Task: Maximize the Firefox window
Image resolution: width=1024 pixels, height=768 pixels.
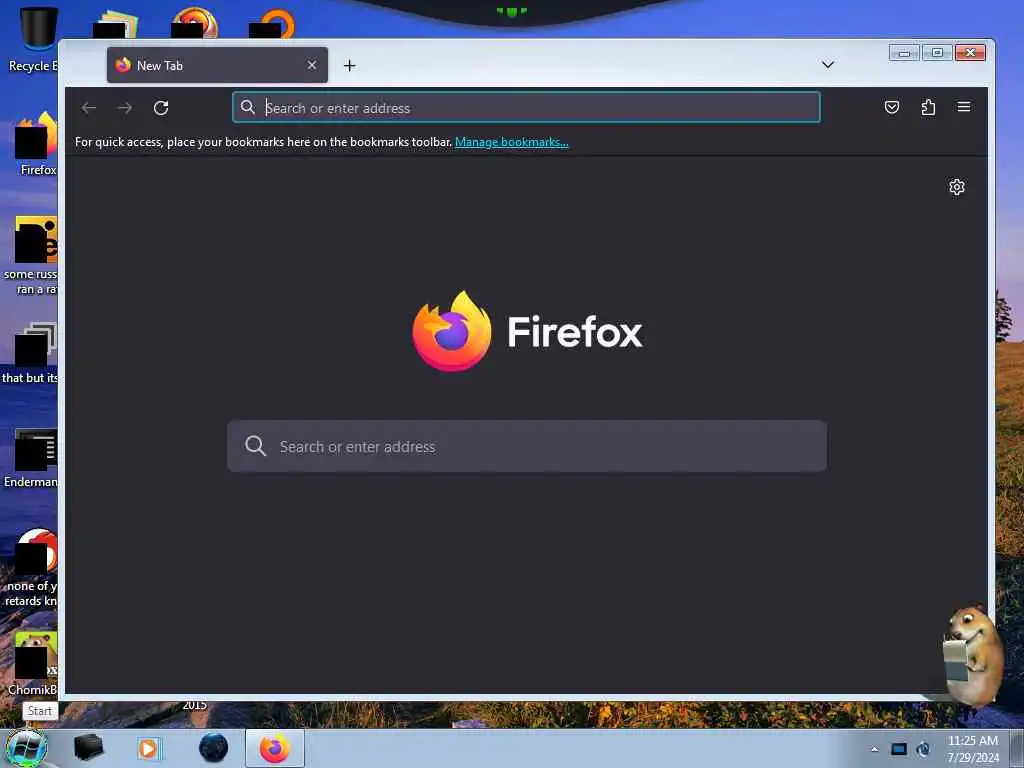Action: [937, 53]
